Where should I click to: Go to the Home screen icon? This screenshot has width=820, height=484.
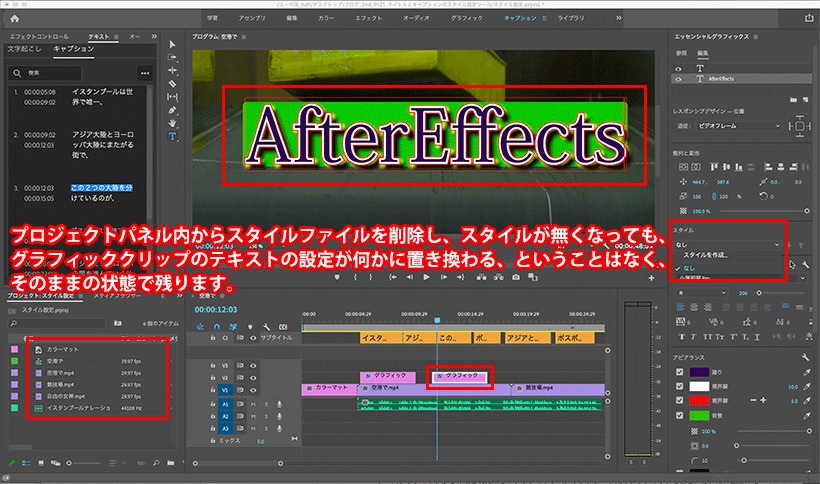[x=15, y=18]
